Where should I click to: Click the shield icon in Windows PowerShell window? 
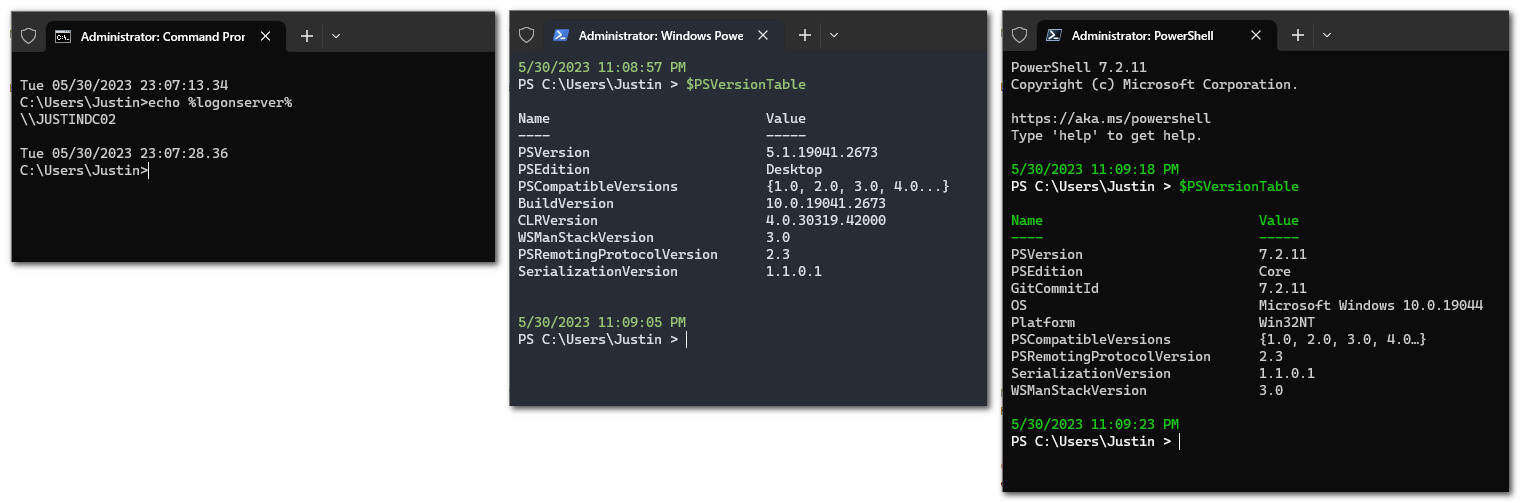(527, 35)
